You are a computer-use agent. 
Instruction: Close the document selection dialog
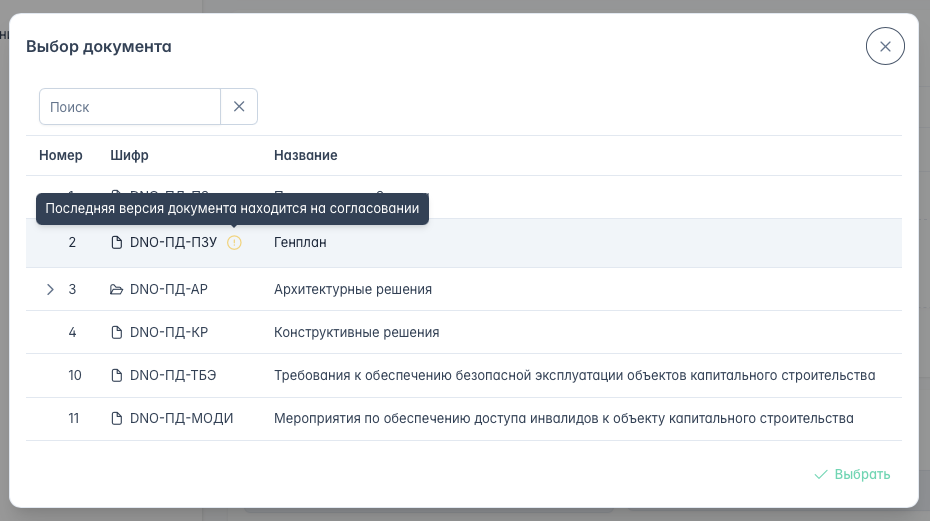click(885, 46)
